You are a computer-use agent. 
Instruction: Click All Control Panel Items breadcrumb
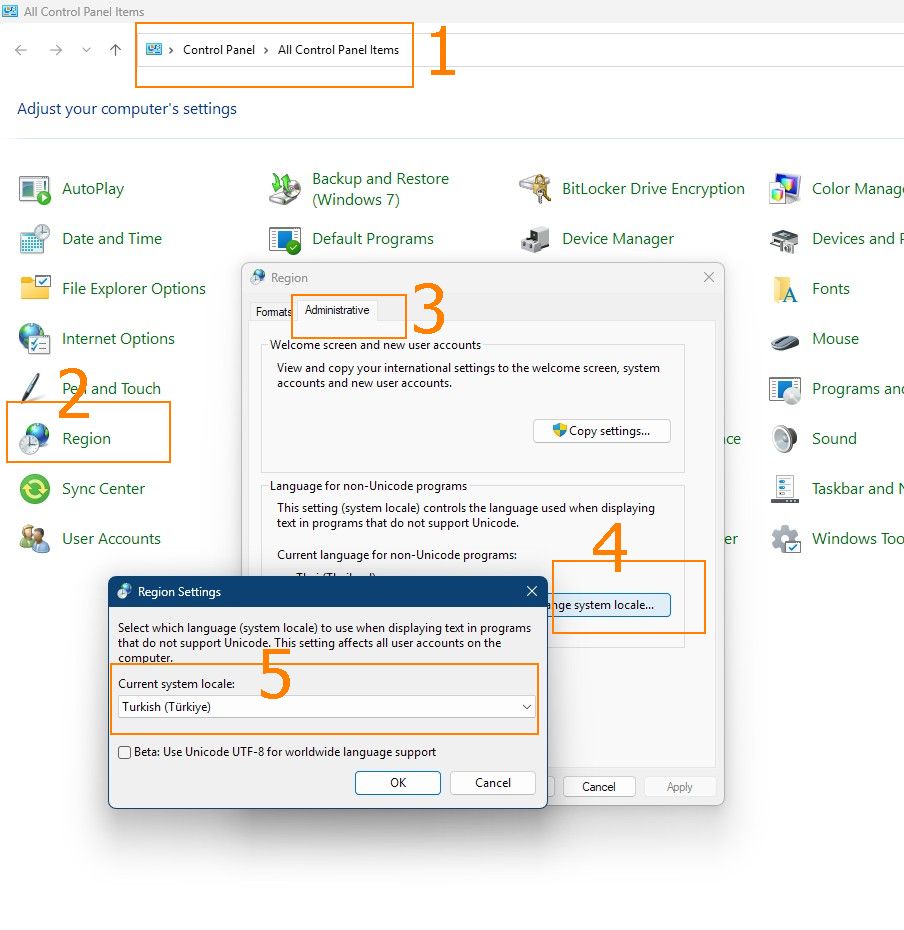(339, 50)
